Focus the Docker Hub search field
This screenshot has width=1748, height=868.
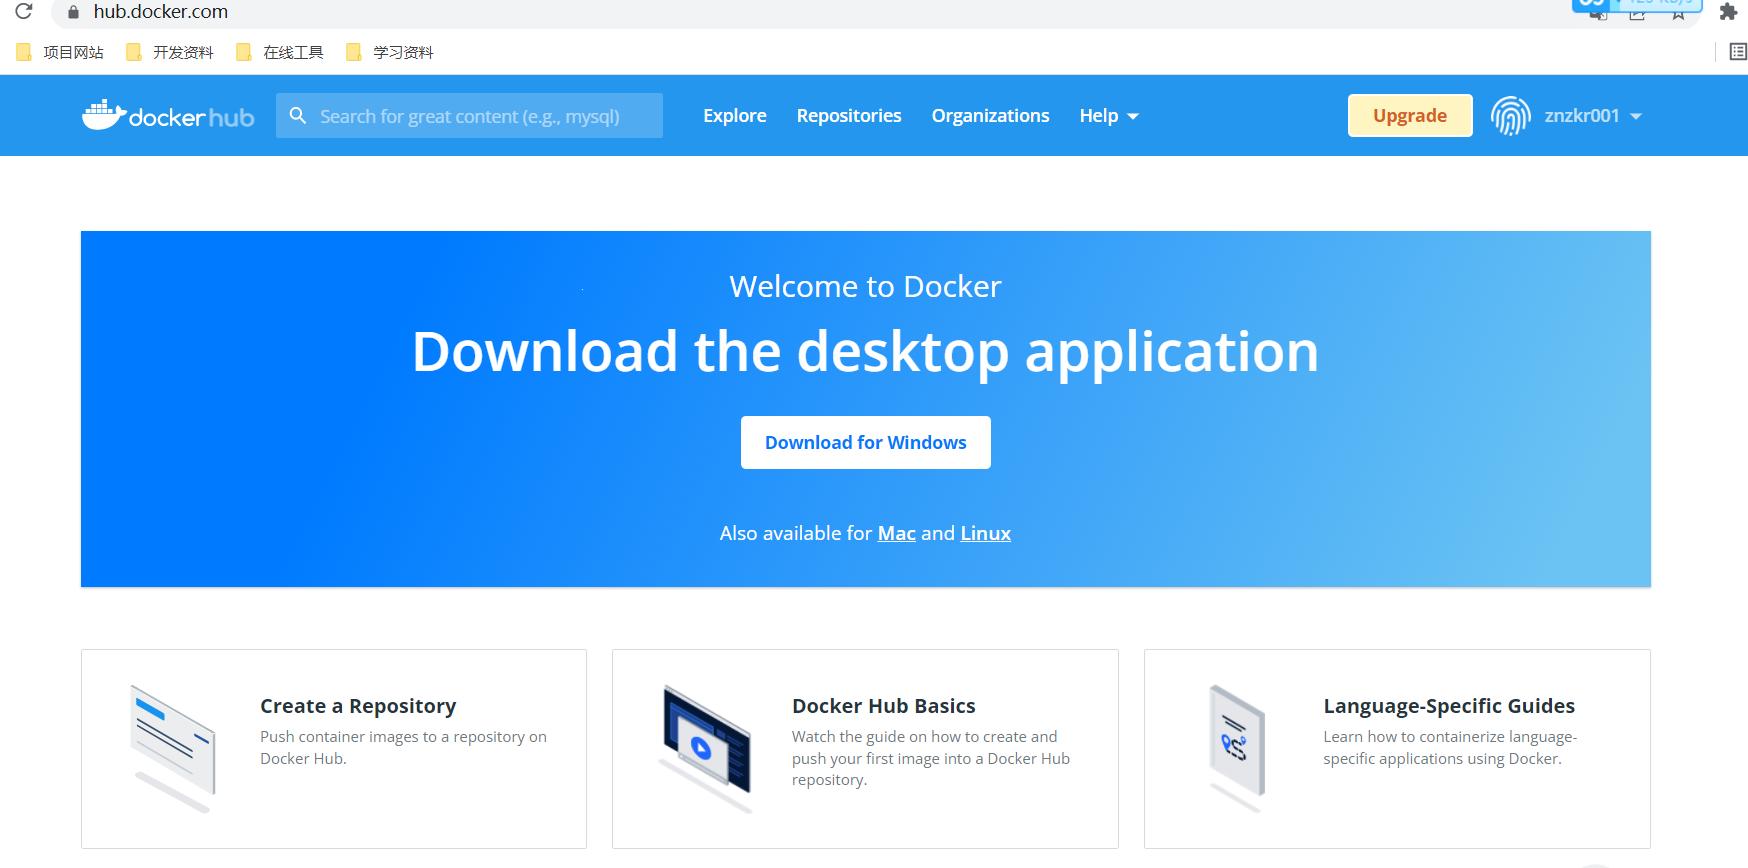(x=469, y=116)
